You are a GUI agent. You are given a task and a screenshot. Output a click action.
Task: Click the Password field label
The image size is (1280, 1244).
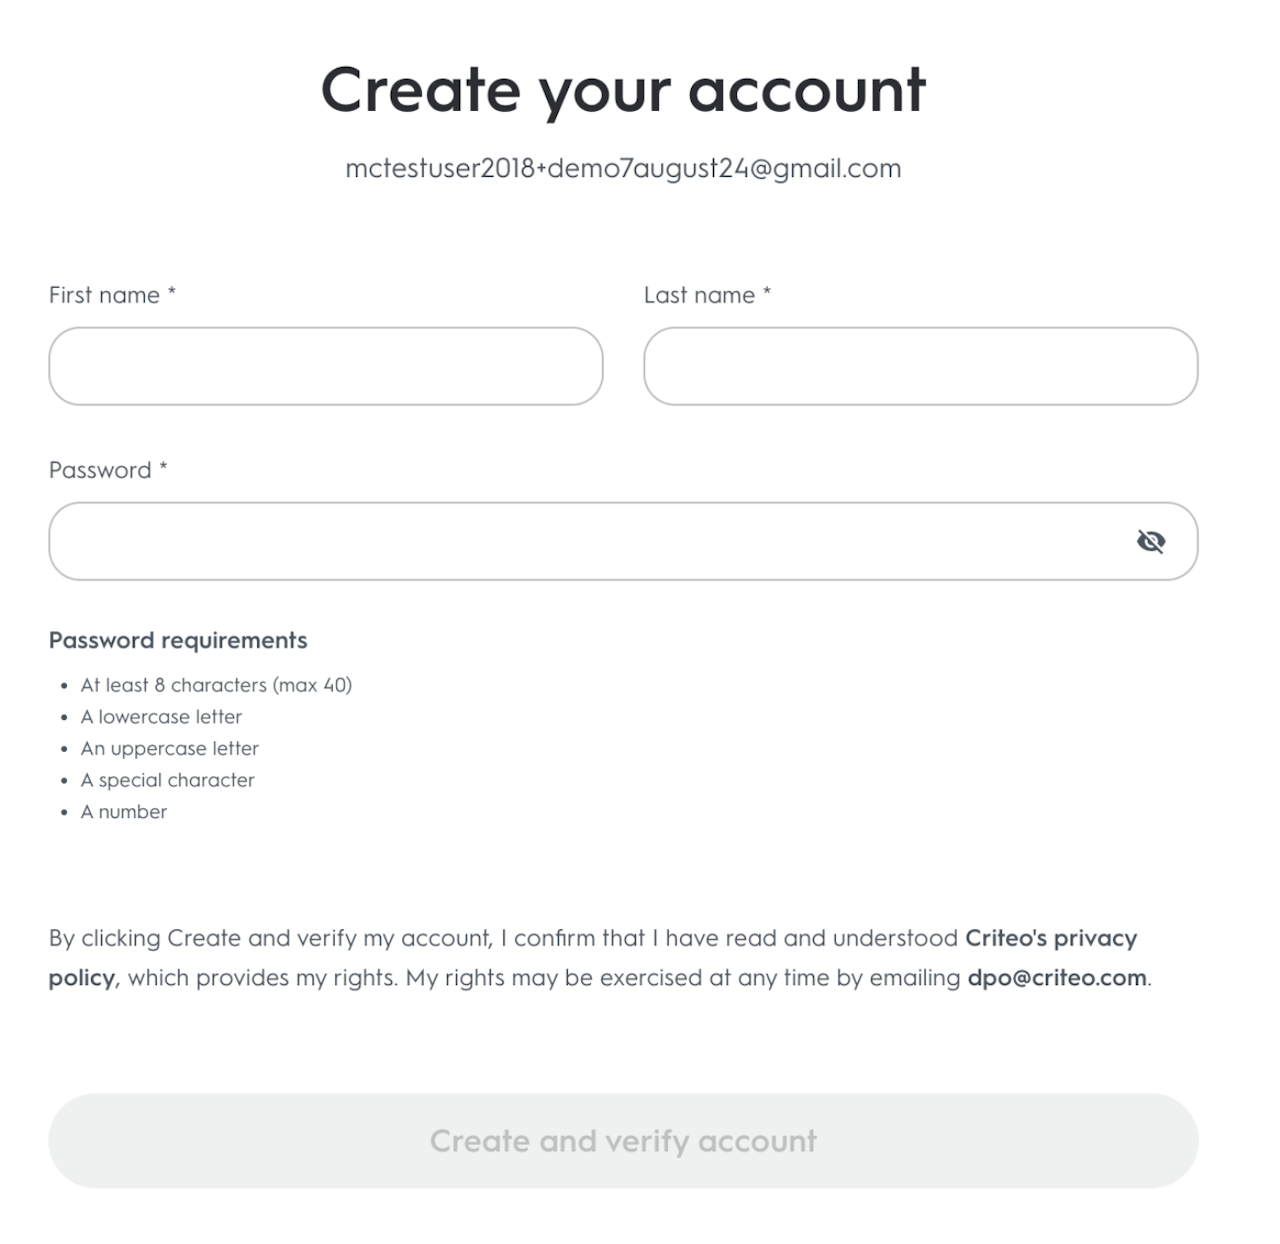[x=100, y=470]
